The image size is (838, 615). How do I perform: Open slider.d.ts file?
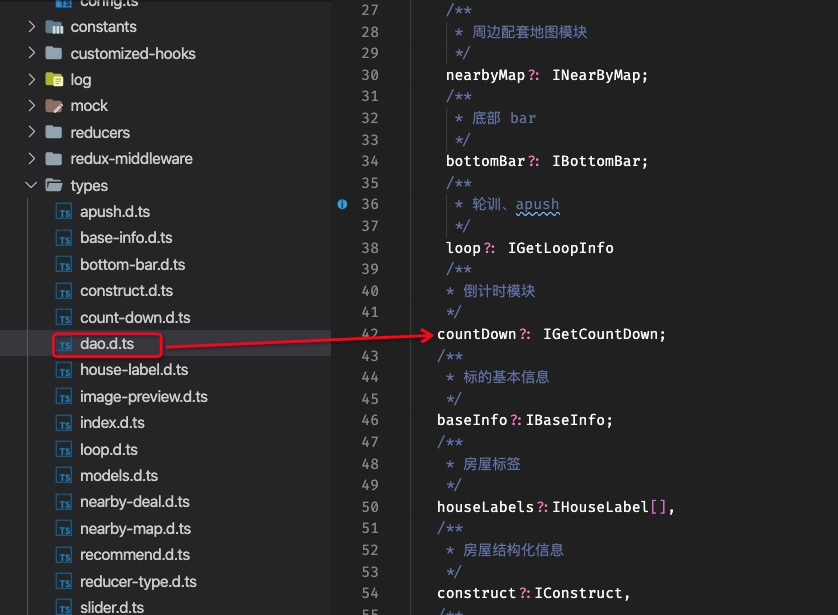pos(112,608)
